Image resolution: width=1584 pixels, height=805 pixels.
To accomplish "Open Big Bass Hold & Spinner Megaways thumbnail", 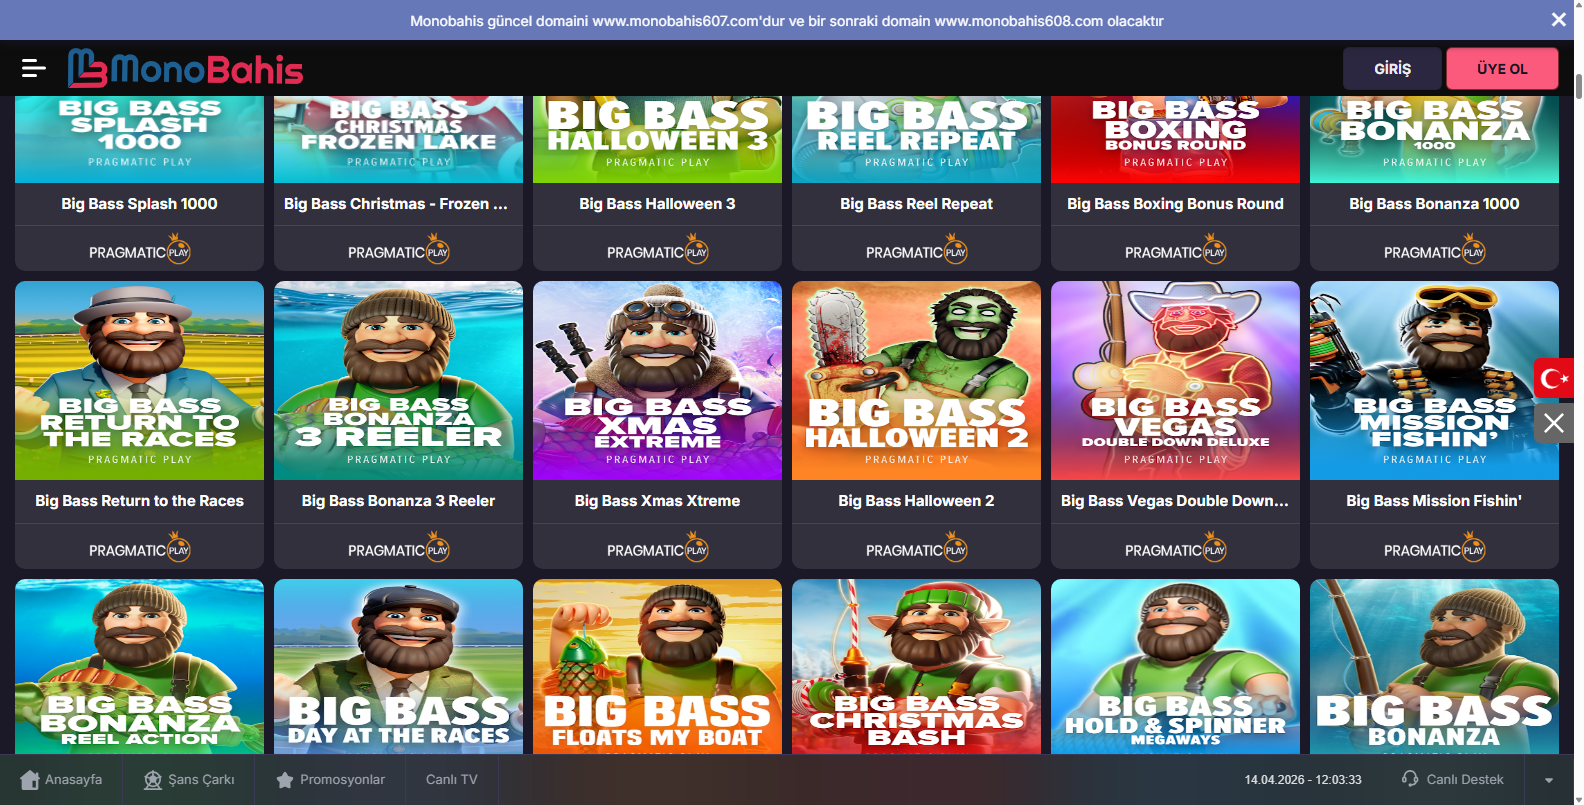I will pyautogui.click(x=1175, y=666).
